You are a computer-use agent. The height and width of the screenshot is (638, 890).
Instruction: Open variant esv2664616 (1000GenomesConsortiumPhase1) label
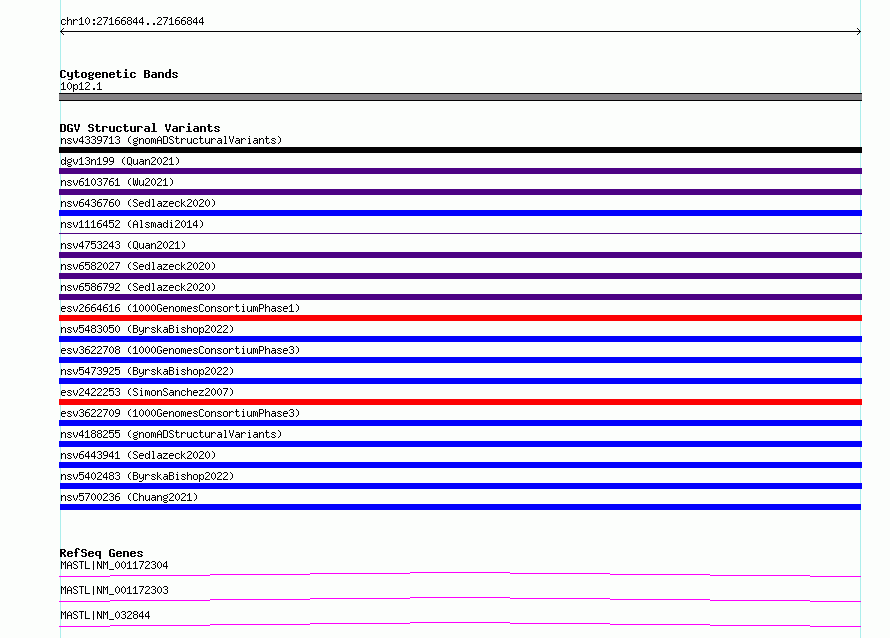(x=180, y=308)
